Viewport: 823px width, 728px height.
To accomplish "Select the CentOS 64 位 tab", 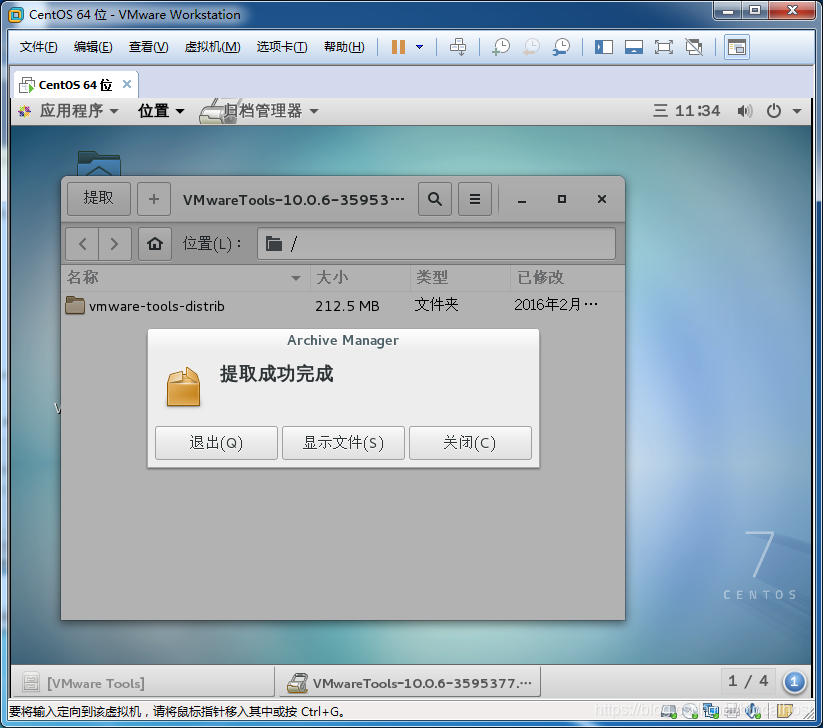I will (x=75, y=85).
